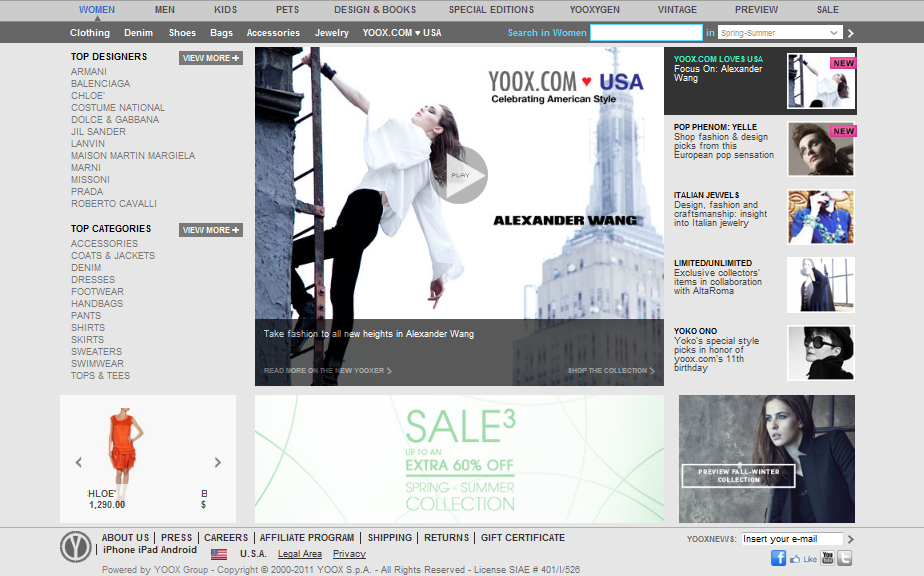Viewport: 924px width, 576px height.
Task: Open the Facebook page via Facebook icon
Action: pos(778,558)
